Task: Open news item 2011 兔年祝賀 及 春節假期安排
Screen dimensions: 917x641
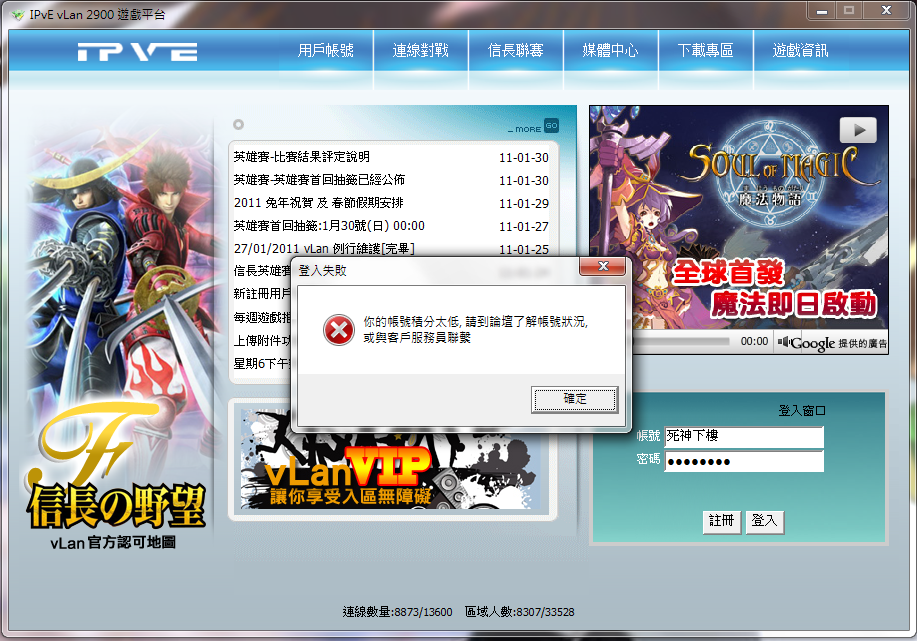Action: point(319,203)
